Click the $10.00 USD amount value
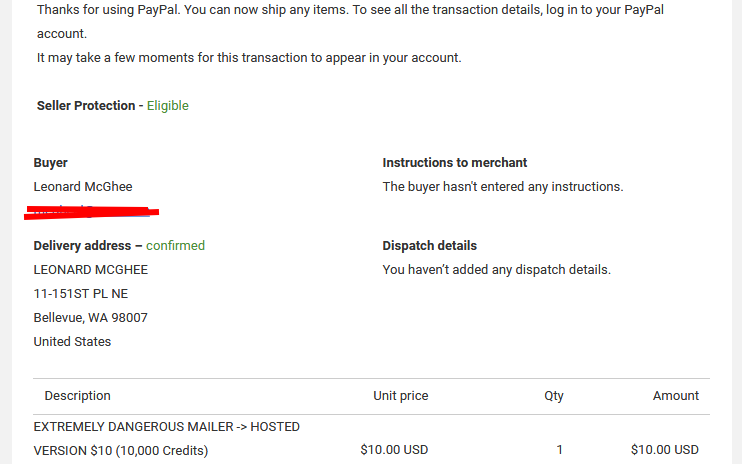 (x=664, y=449)
